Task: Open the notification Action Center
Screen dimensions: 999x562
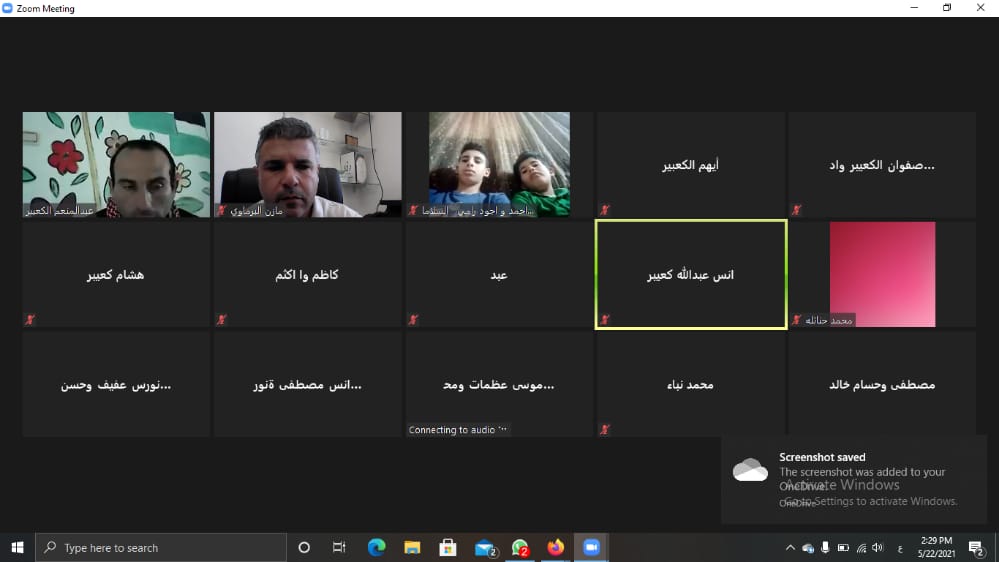Action: click(976, 547)
